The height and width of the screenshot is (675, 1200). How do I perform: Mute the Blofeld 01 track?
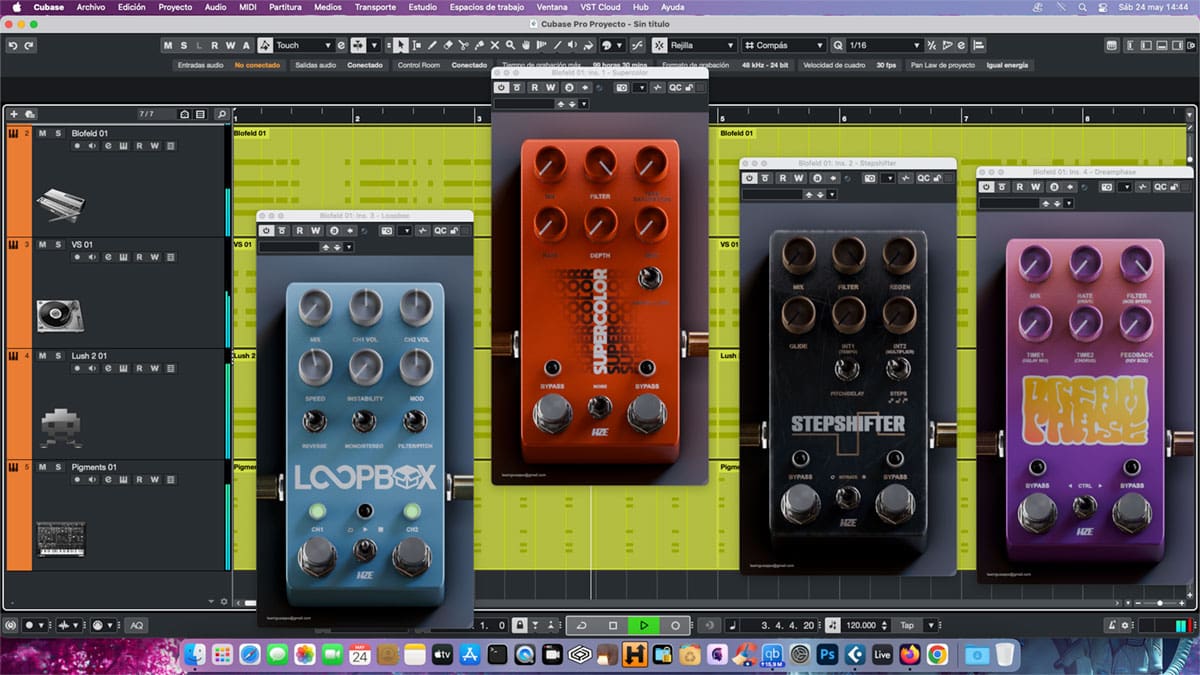point(43,133)
